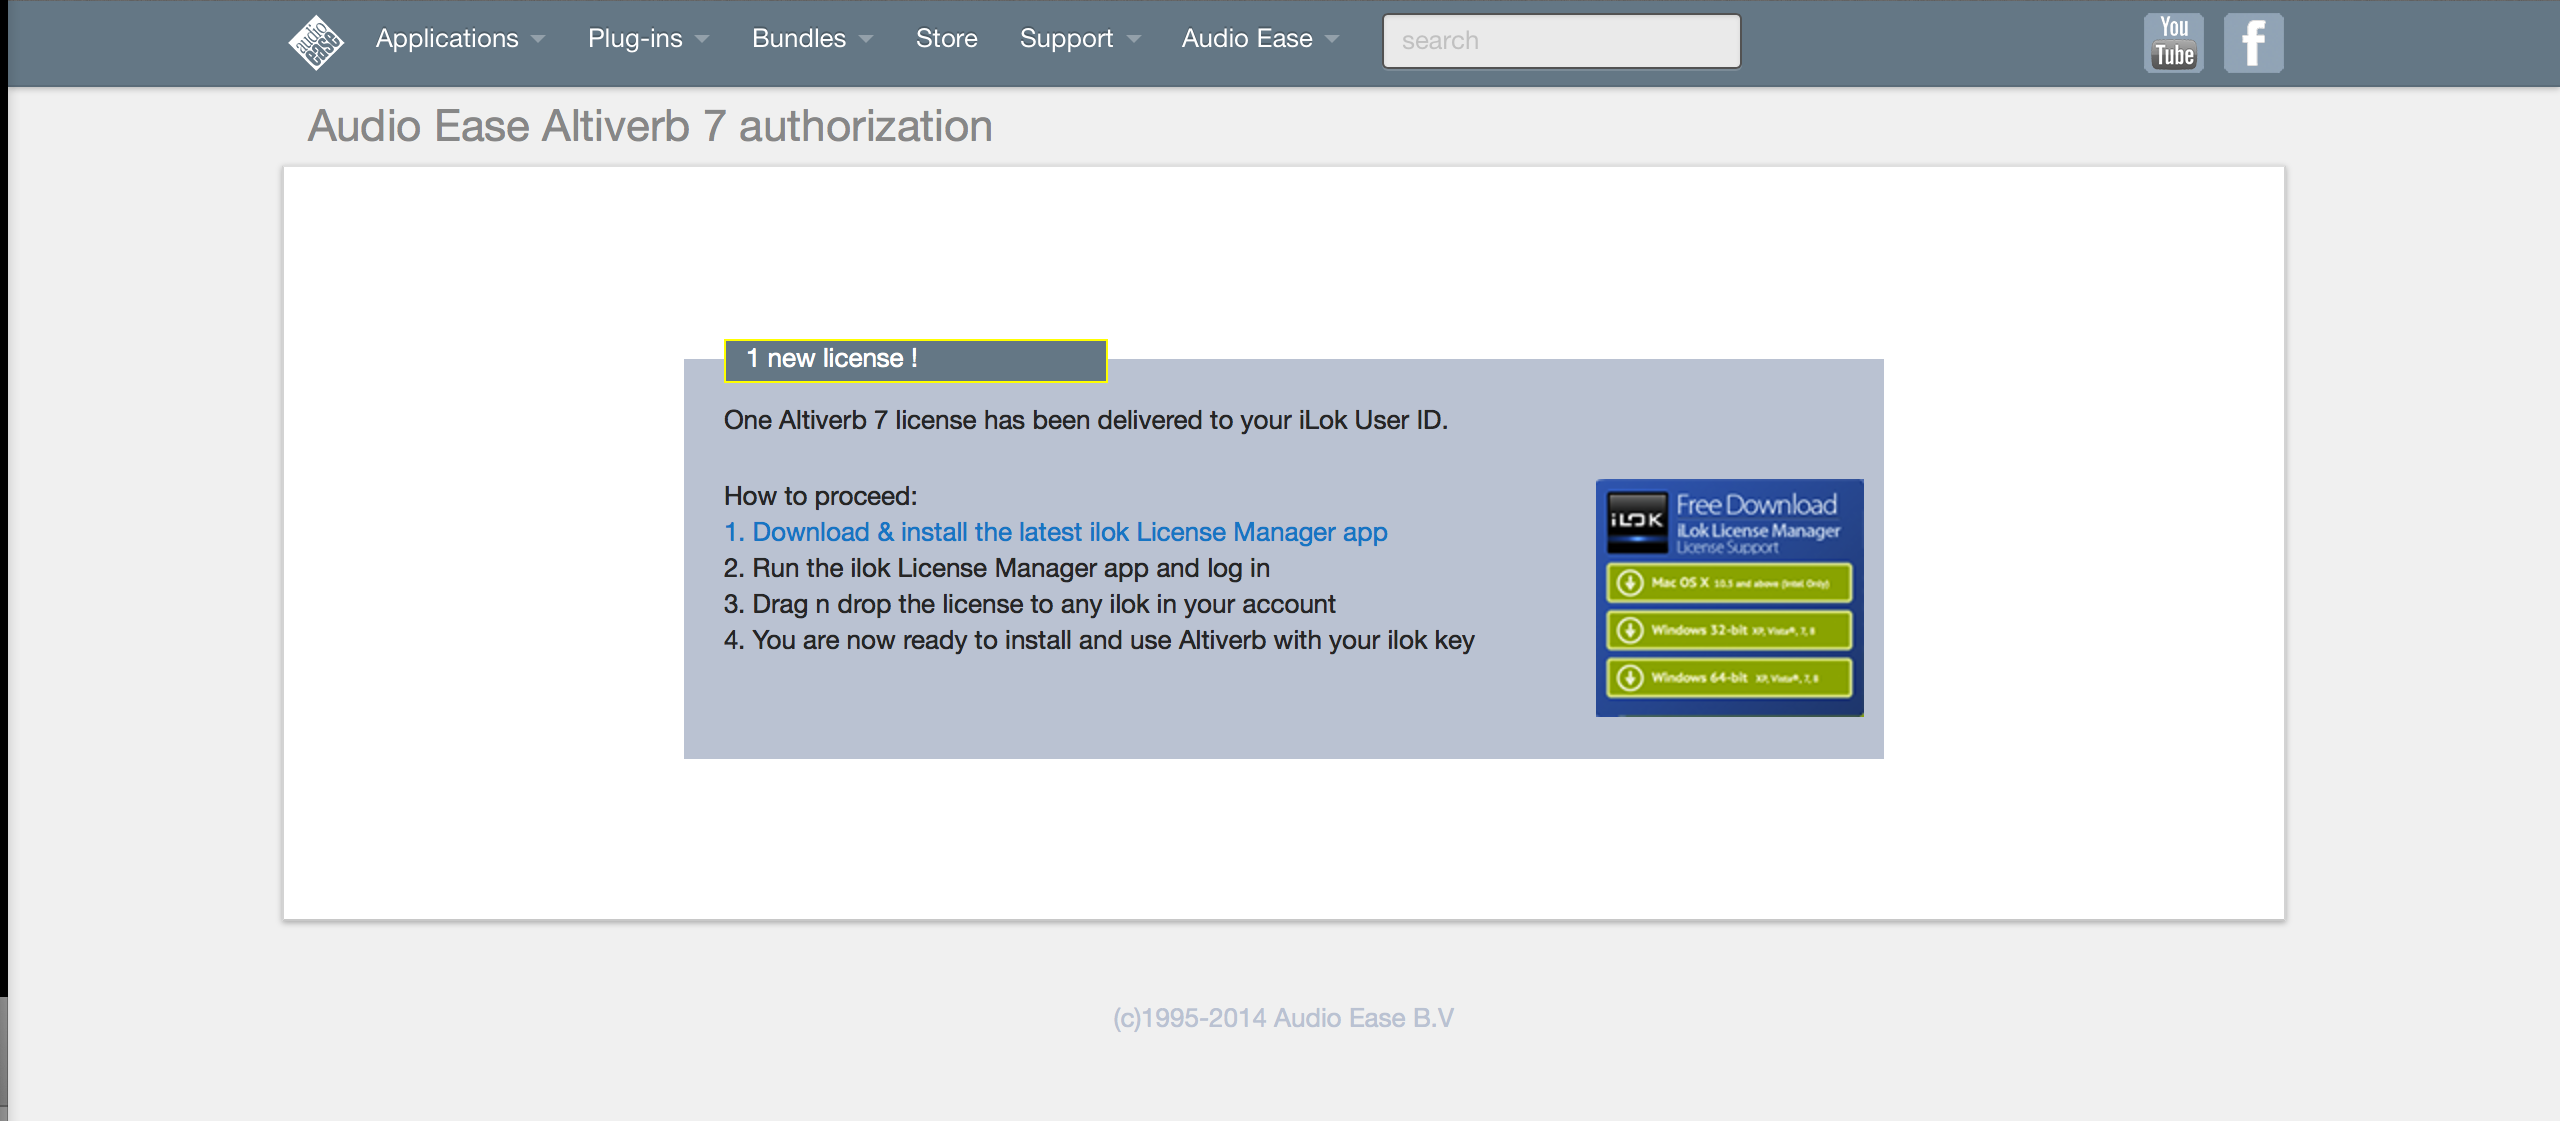
Task: Click step 4 'You are now ready to install'
Action: 1099,641
